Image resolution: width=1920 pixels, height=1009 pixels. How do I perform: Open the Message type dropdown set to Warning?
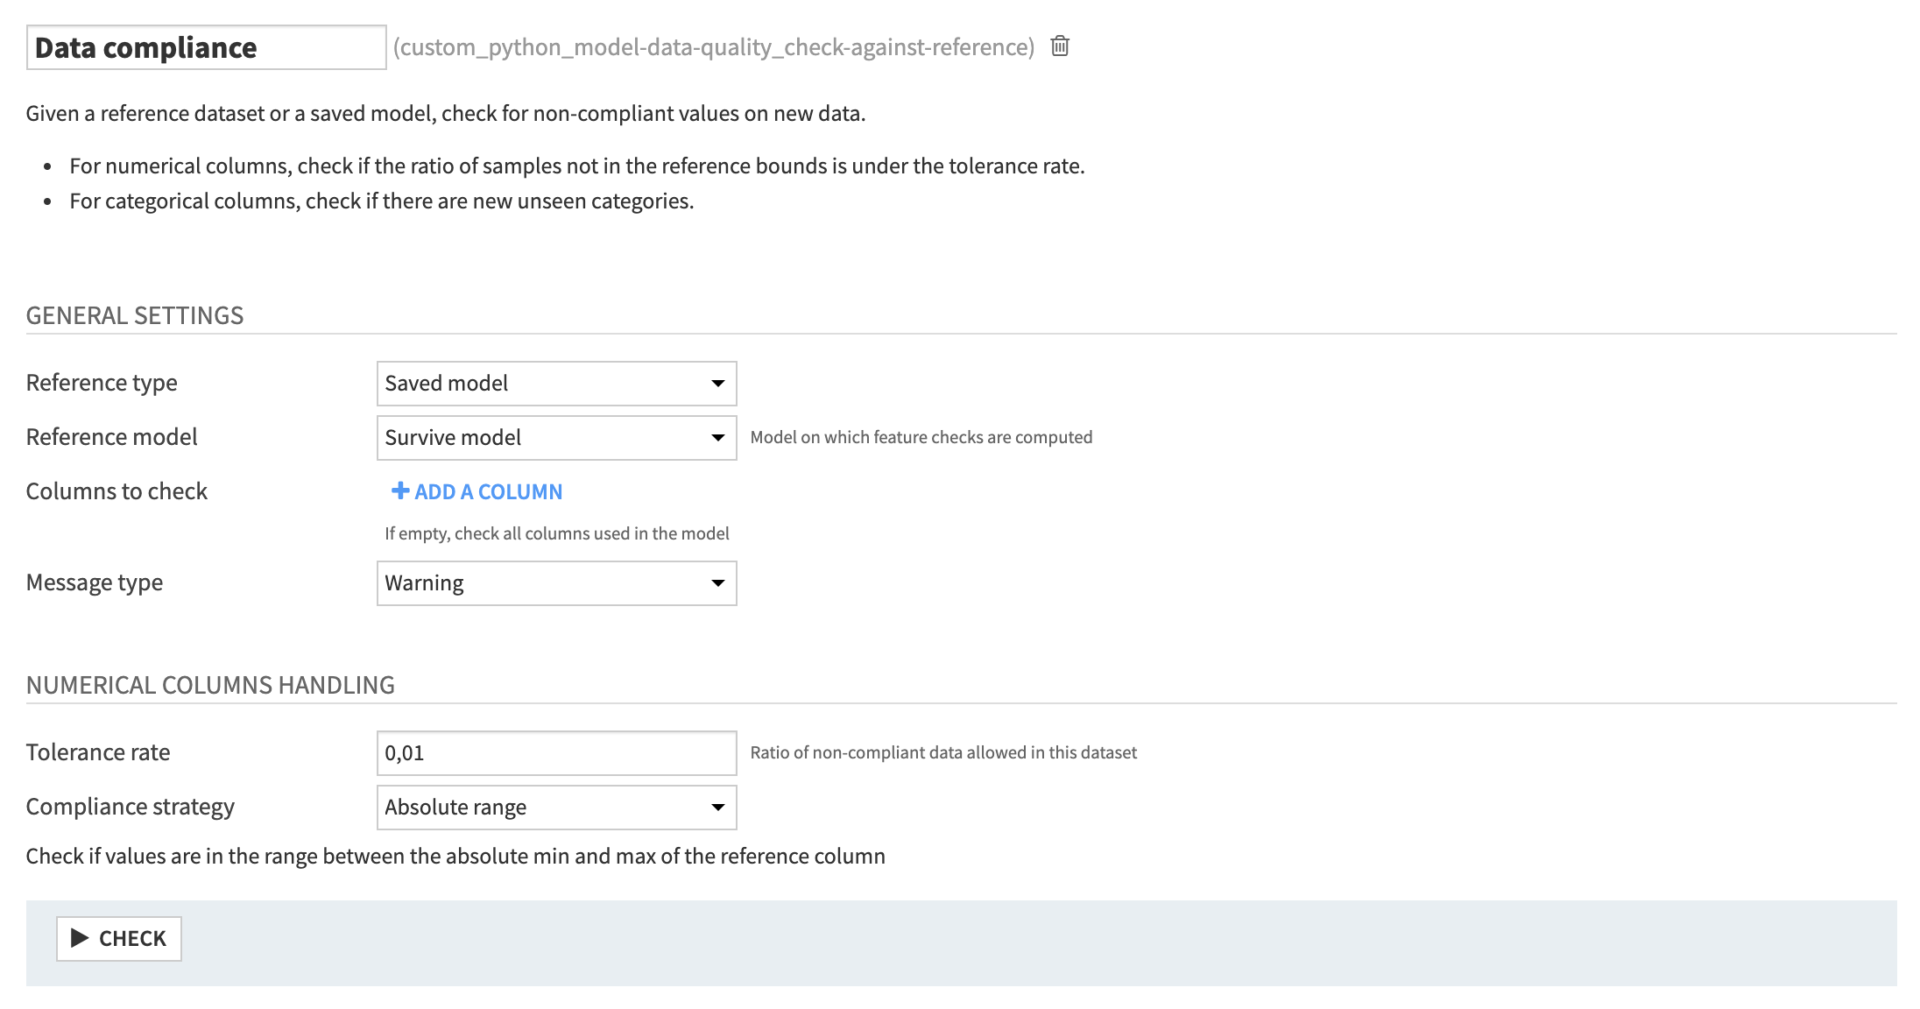556,583
